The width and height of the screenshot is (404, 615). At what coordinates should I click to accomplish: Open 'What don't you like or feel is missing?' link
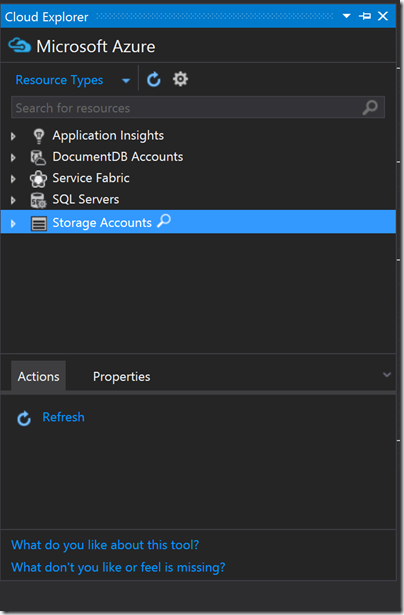[x=118, y=567]
